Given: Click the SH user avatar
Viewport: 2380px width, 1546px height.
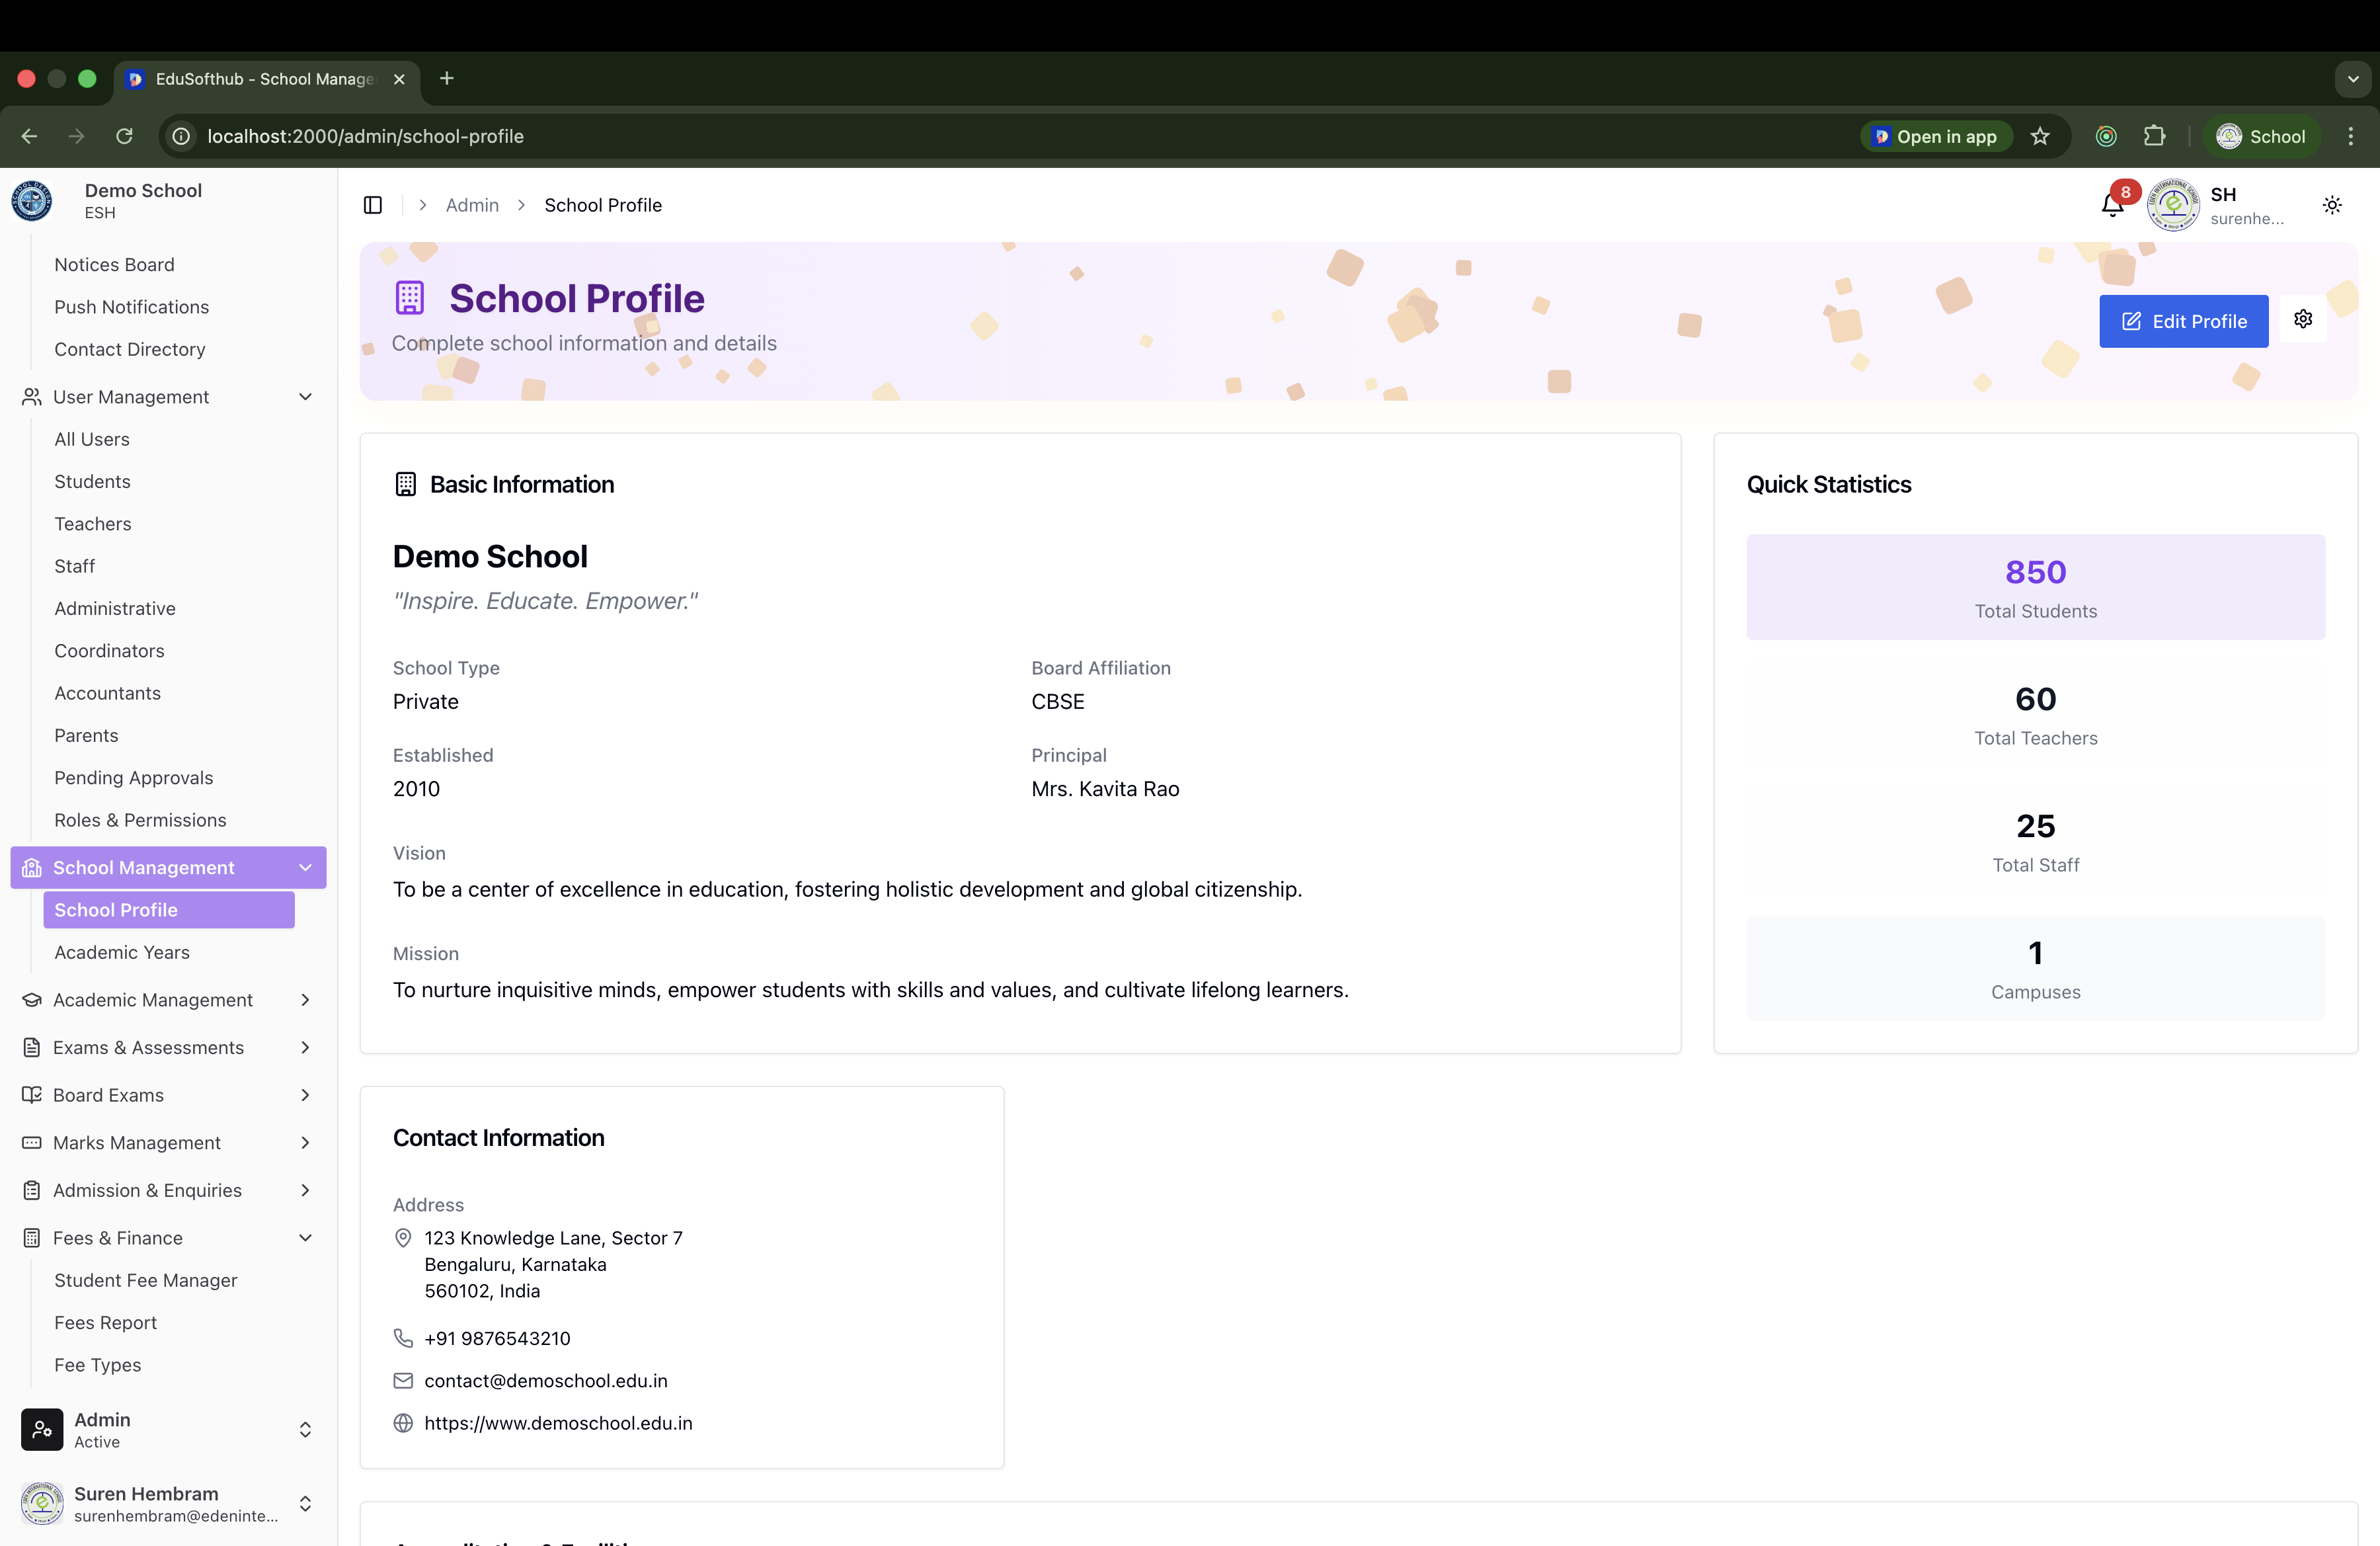Looking at the screenshot, I should (x=2173, y=205).
